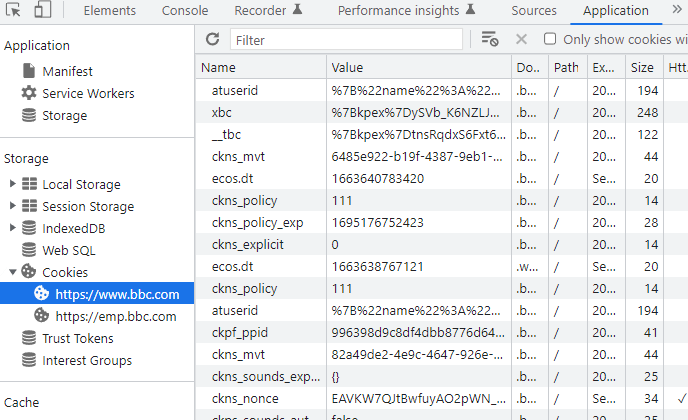Enable Only show cookies with issue checkbox
688x420 pixels.
tap(550, 39)
